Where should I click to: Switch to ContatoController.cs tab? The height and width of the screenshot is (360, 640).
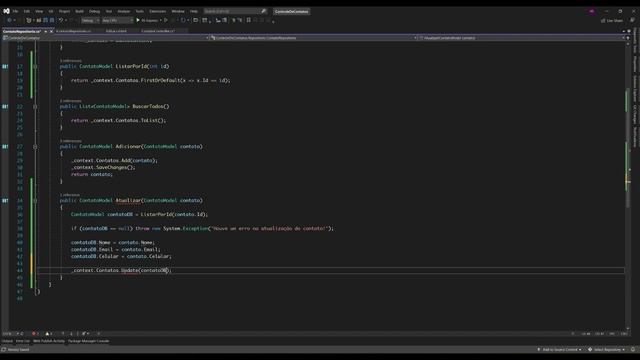coord(158,31)
